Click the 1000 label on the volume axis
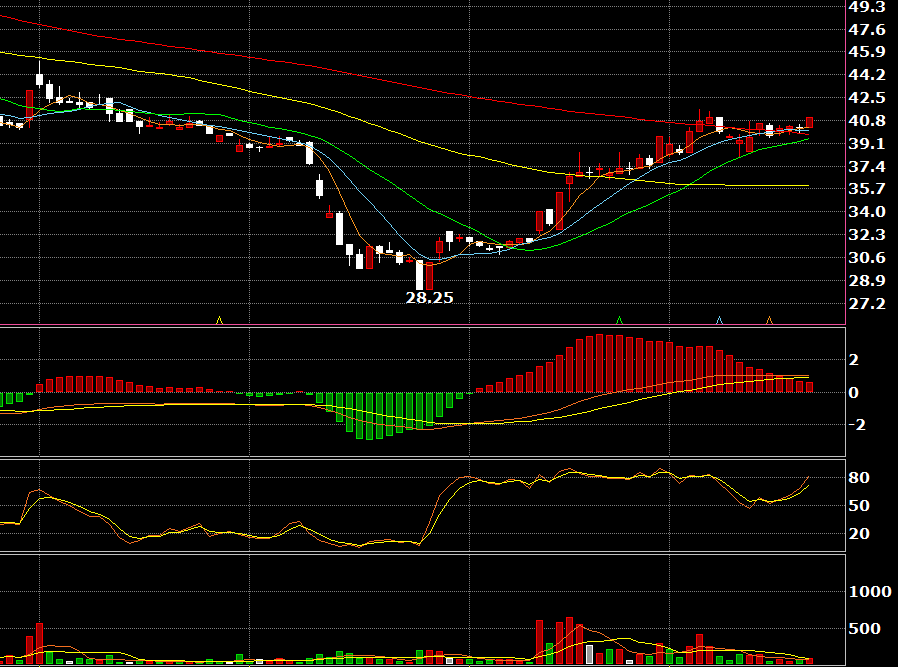The height and width of the screenshot is (667, 898). point(870,591)
